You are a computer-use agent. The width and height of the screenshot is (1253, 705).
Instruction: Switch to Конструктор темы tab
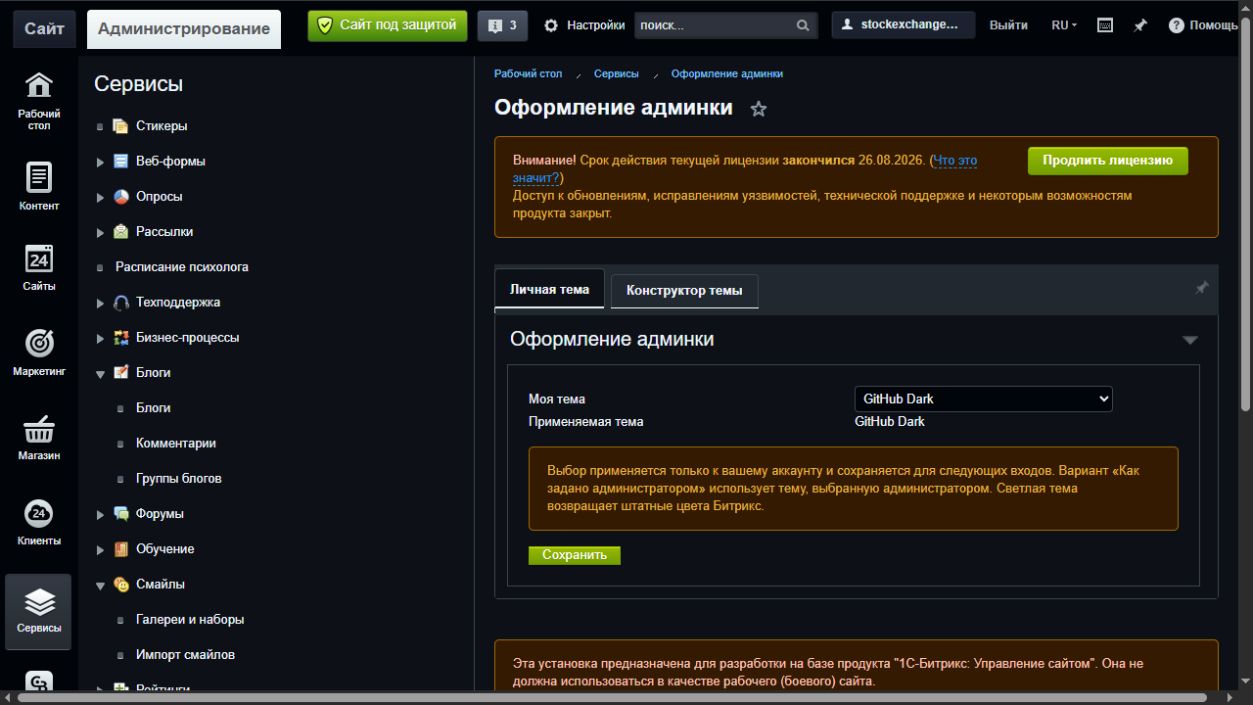coord(684,291)
